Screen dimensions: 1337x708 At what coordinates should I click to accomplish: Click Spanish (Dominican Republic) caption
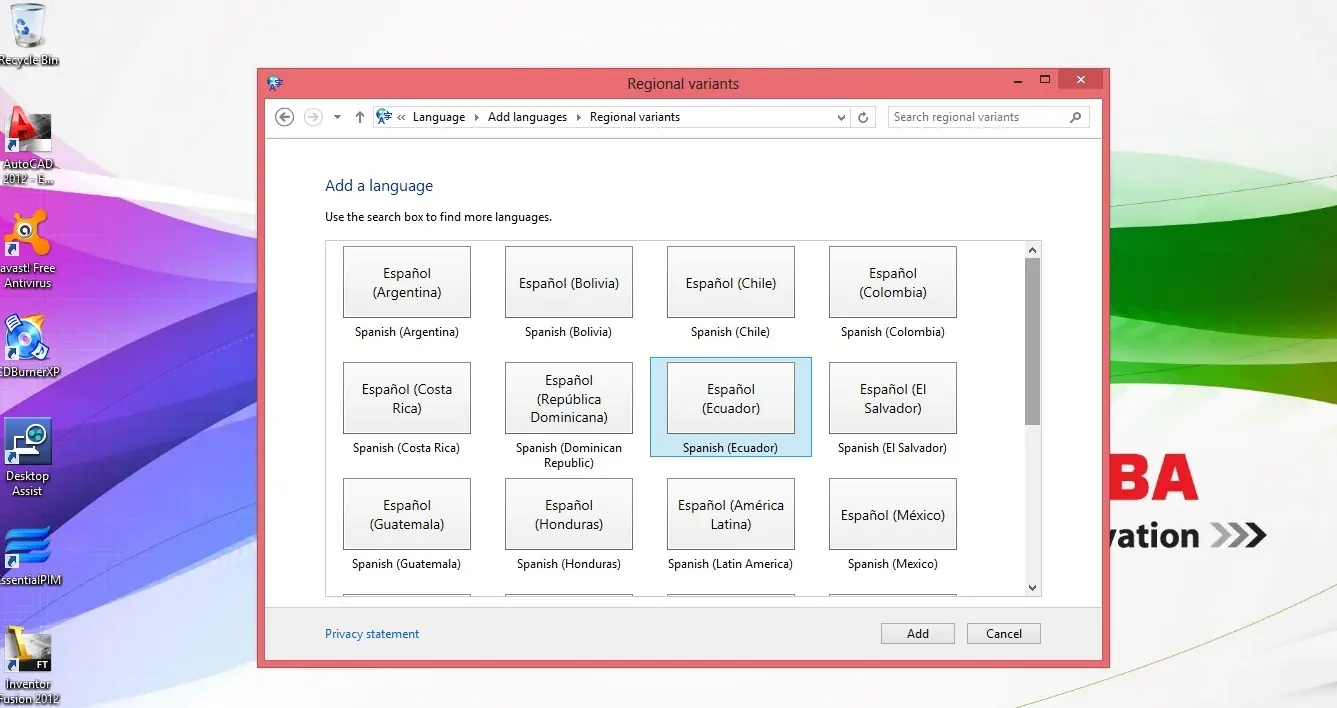point(569,455)
